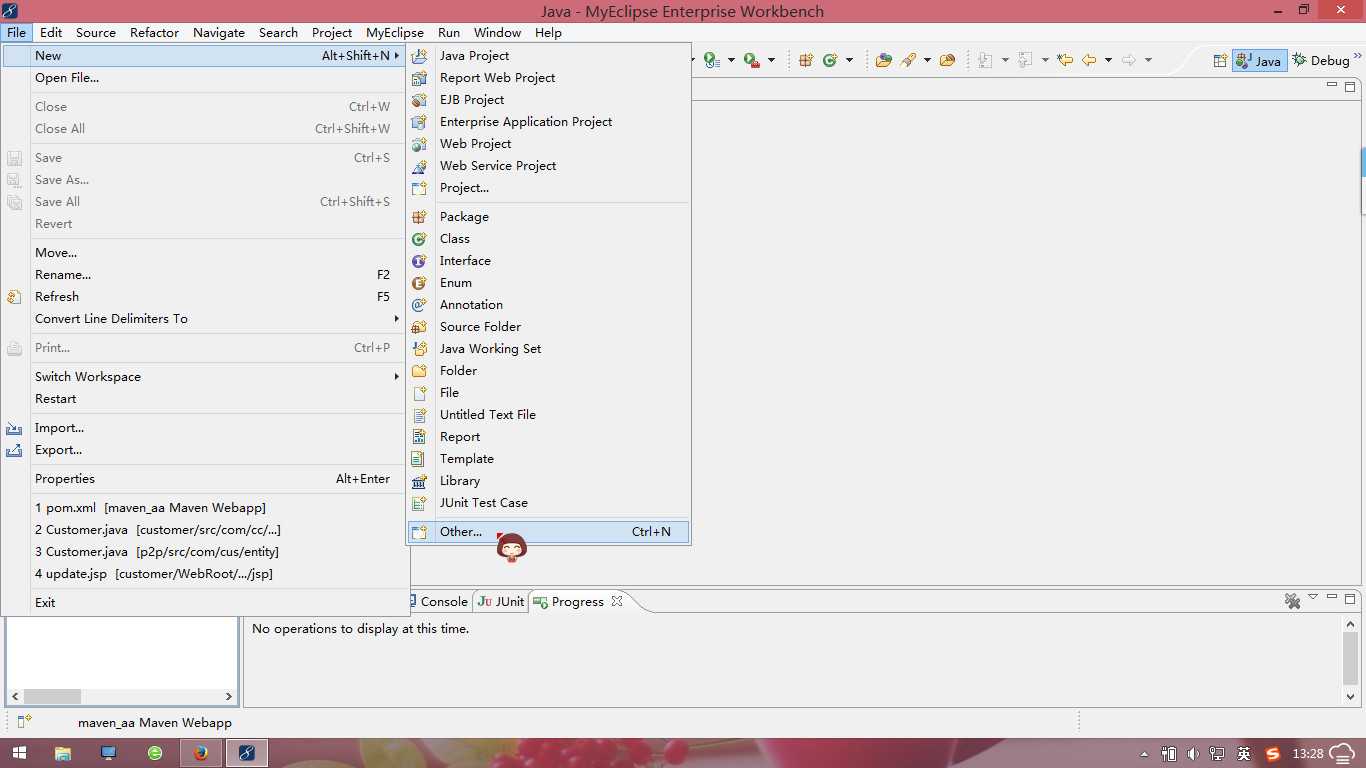
Task: Click the Library icon in the submenu
Action: (x=420, y=481)
